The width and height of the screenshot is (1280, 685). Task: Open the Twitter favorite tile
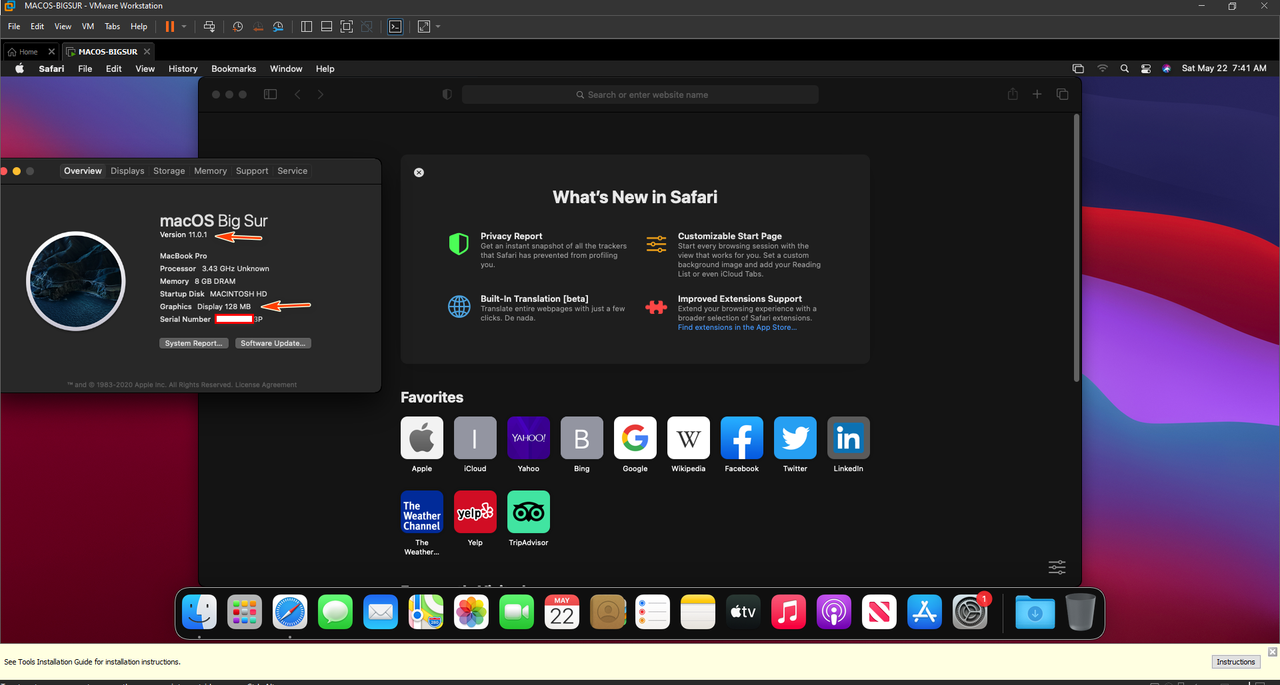click(x=795, y=438)
